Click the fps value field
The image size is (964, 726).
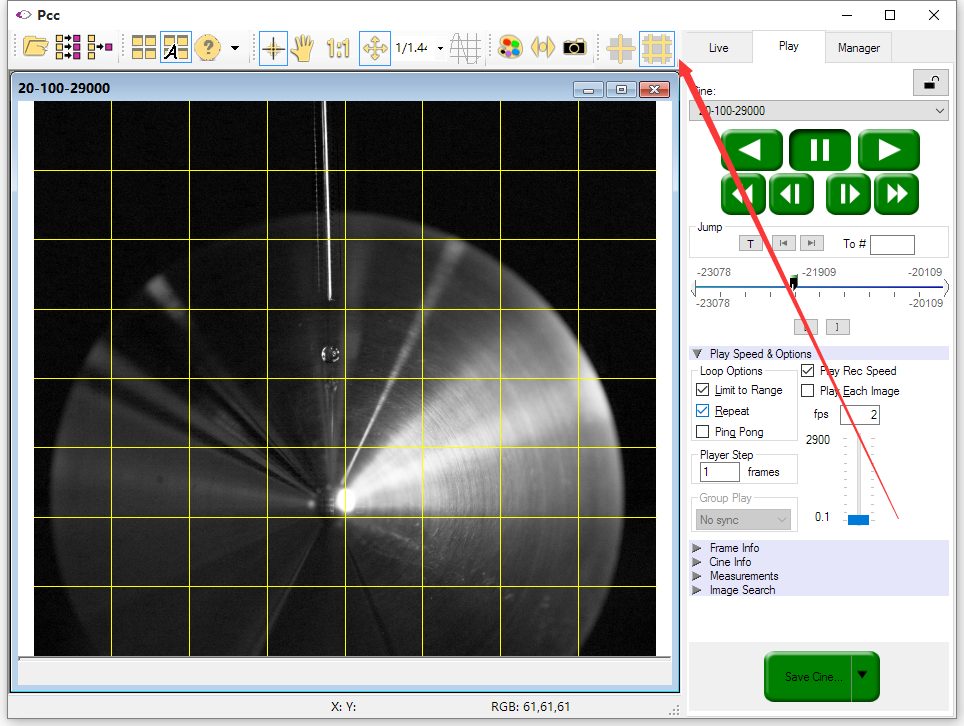coord(859,414)
